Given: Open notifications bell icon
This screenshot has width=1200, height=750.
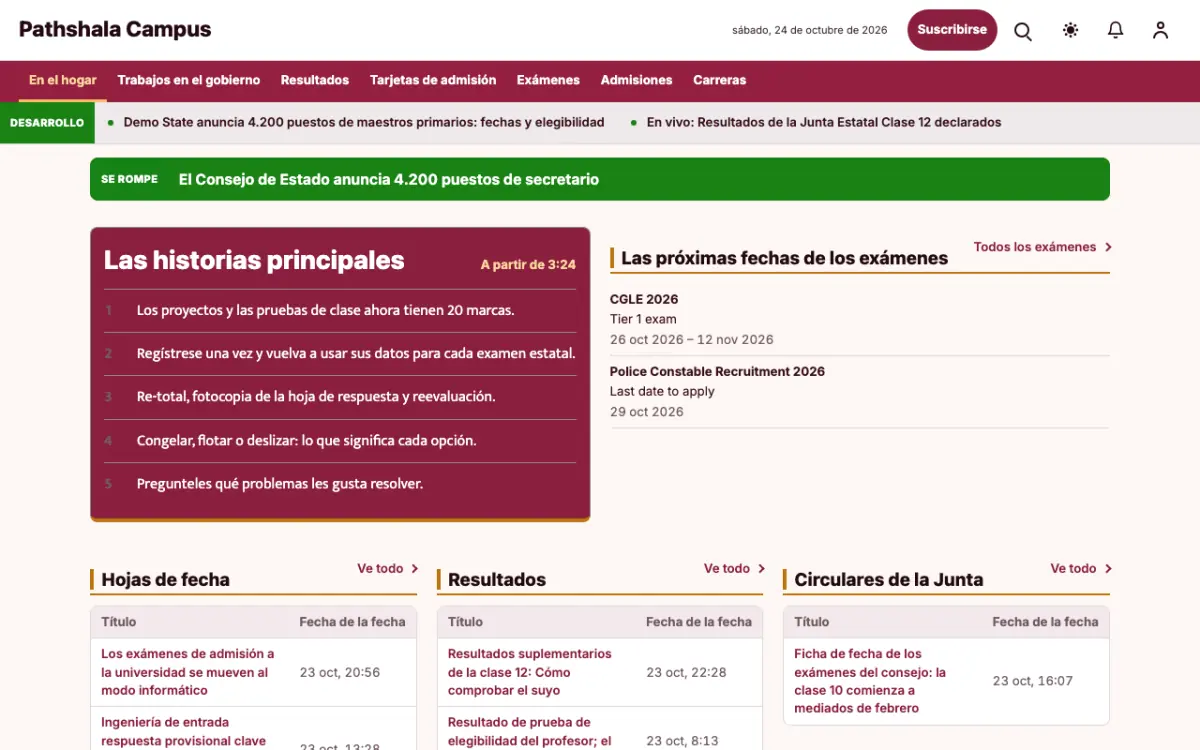Looking at the screenshot, I should [1116, 30].
